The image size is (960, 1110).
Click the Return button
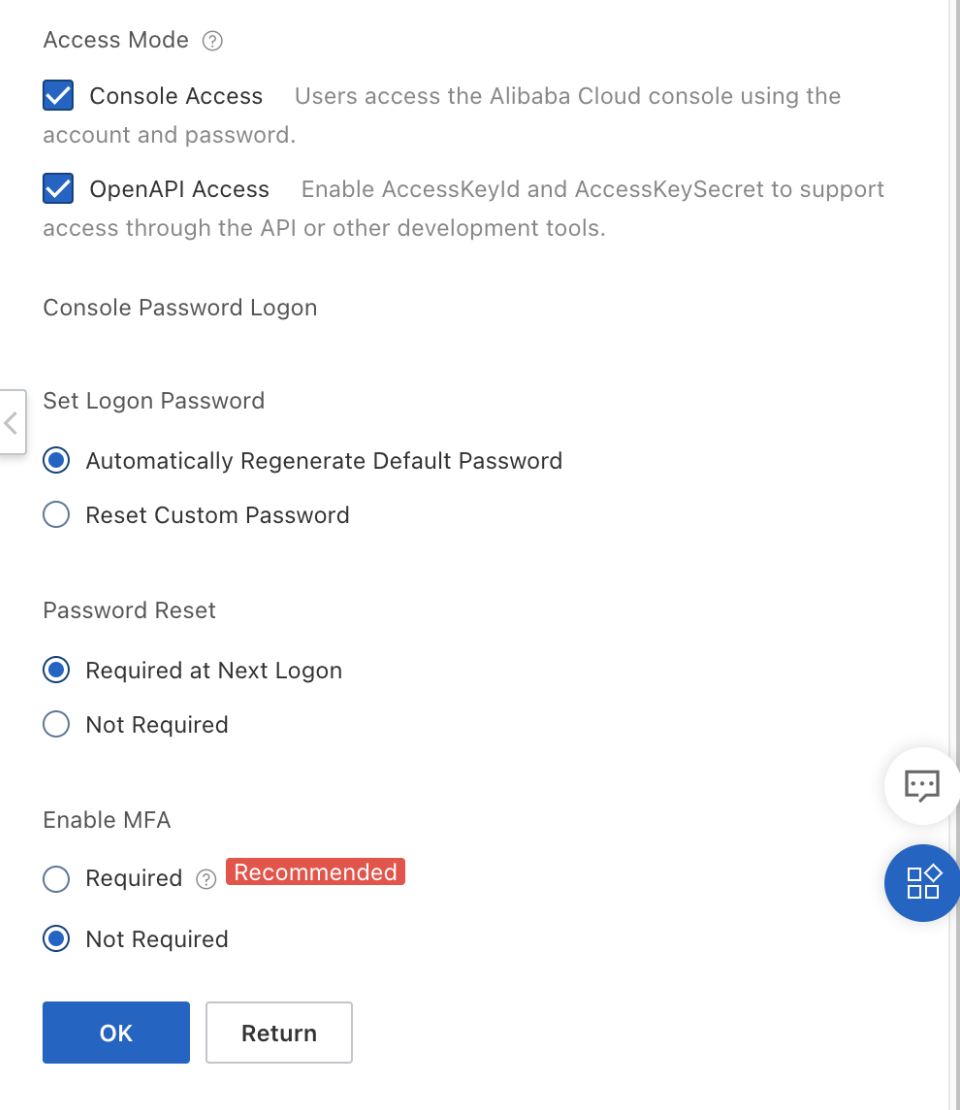click(279, 1033)
